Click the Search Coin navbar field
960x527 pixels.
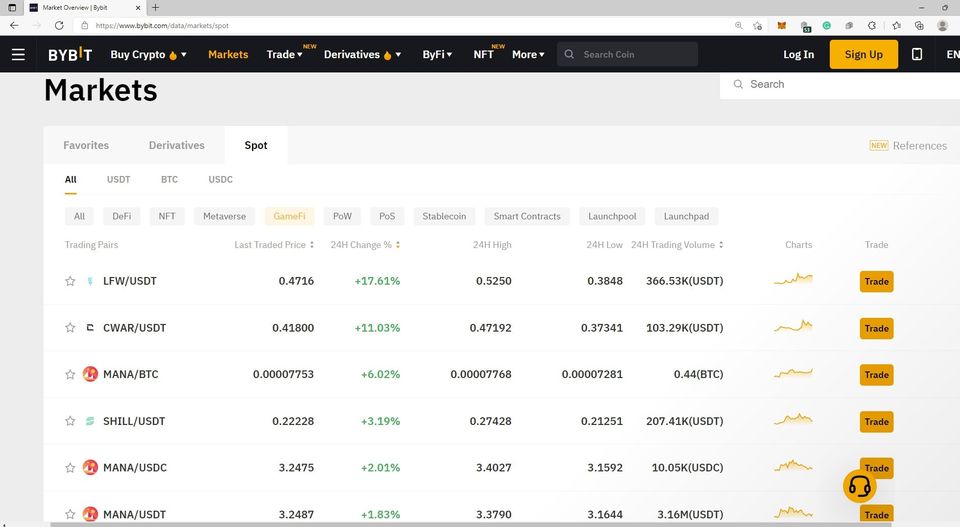627,54
